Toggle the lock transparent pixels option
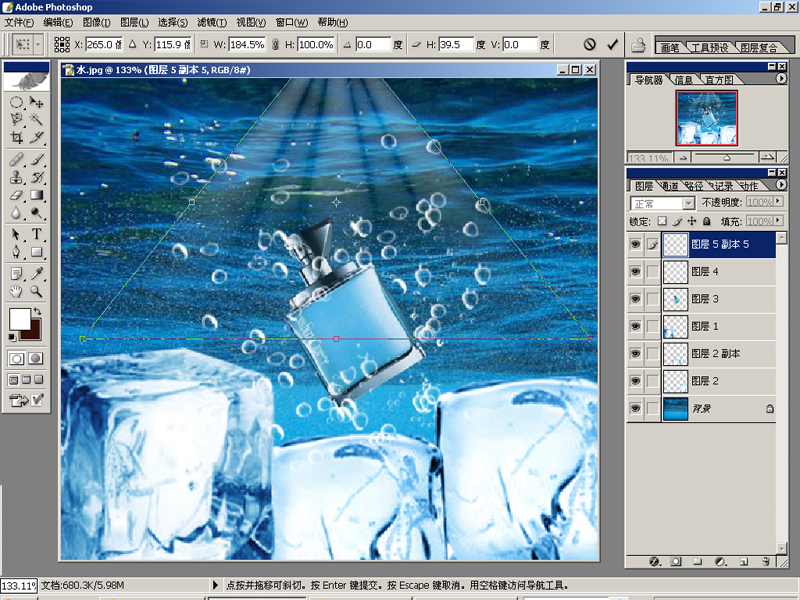Screen dimensions: 800x600 pos(662,221)
